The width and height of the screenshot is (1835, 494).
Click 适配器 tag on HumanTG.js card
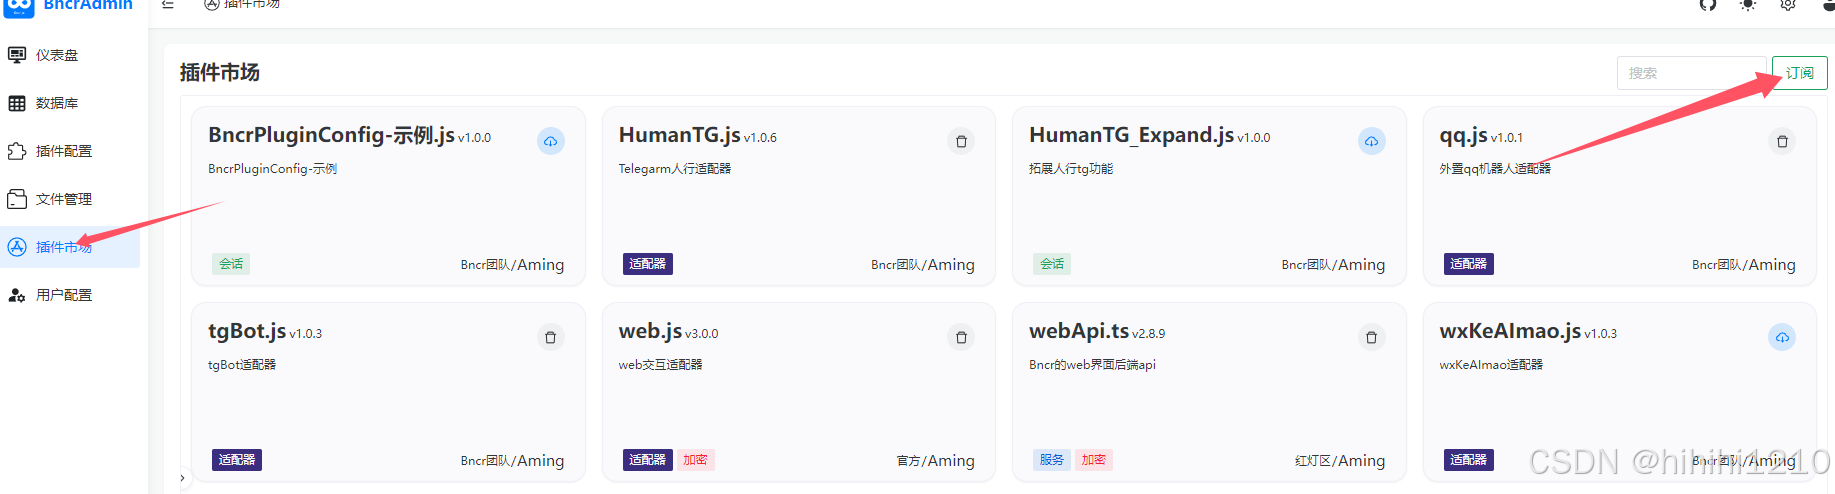(648, 264)
